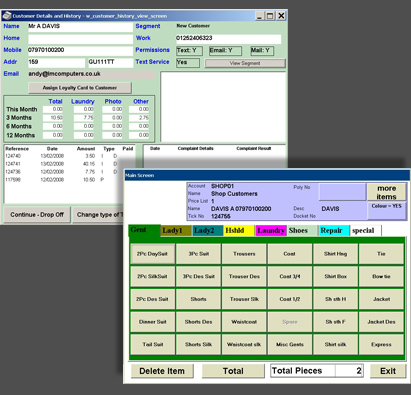Add a Misc Gents item
The height and width of the screenshot is (395, 411).
(x=290, y=345)
